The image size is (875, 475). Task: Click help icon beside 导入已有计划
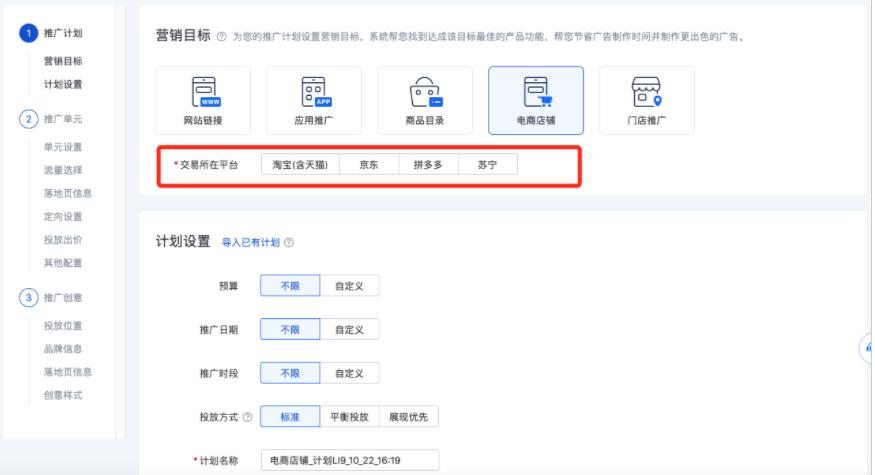tap(289, 243)
